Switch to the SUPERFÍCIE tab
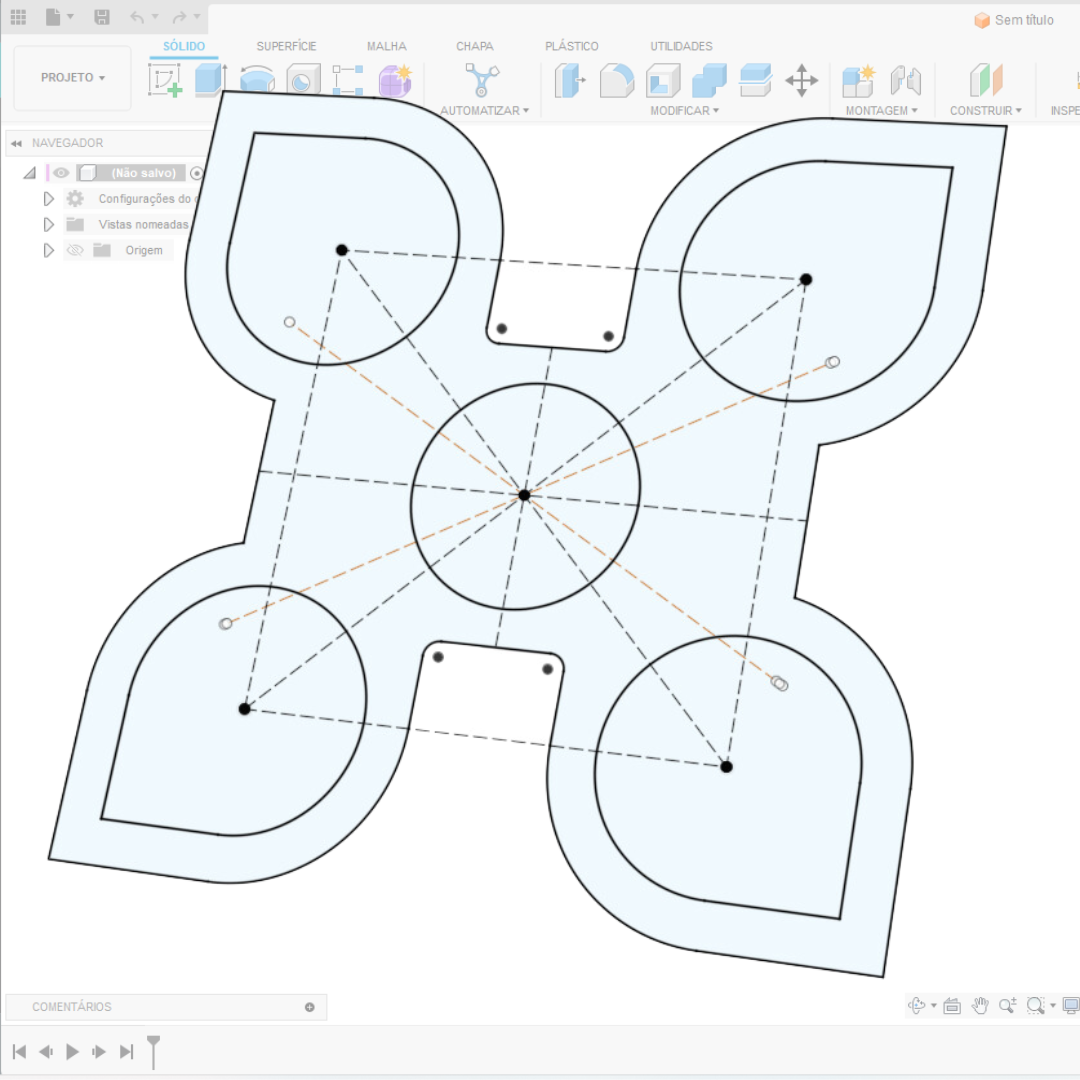The width and height of the screenshot is (1080, 1080). 287,46
